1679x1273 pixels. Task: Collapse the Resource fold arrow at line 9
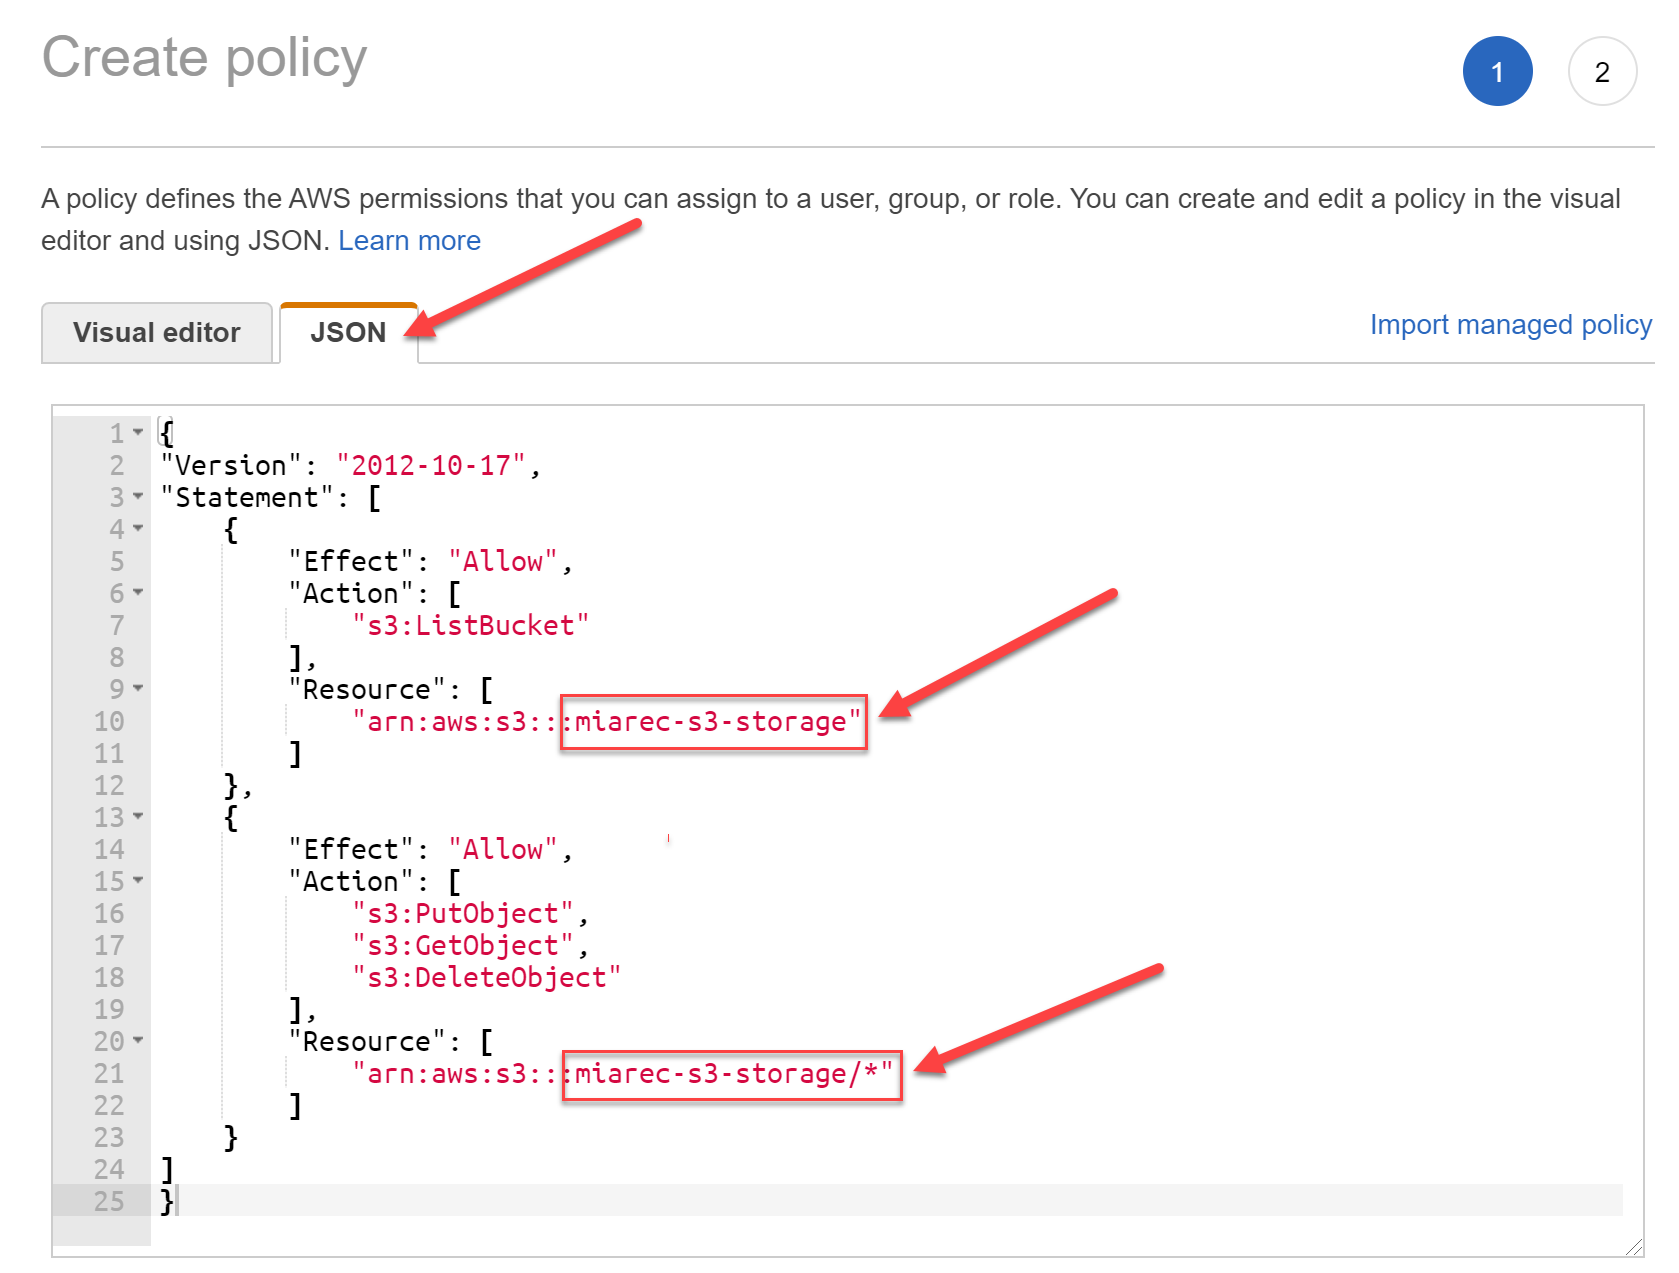coord(138,689)
